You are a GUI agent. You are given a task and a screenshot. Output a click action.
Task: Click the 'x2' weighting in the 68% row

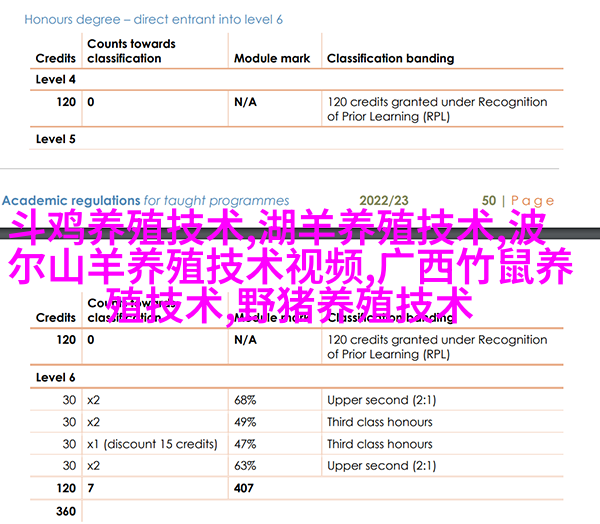coord(93,400)
